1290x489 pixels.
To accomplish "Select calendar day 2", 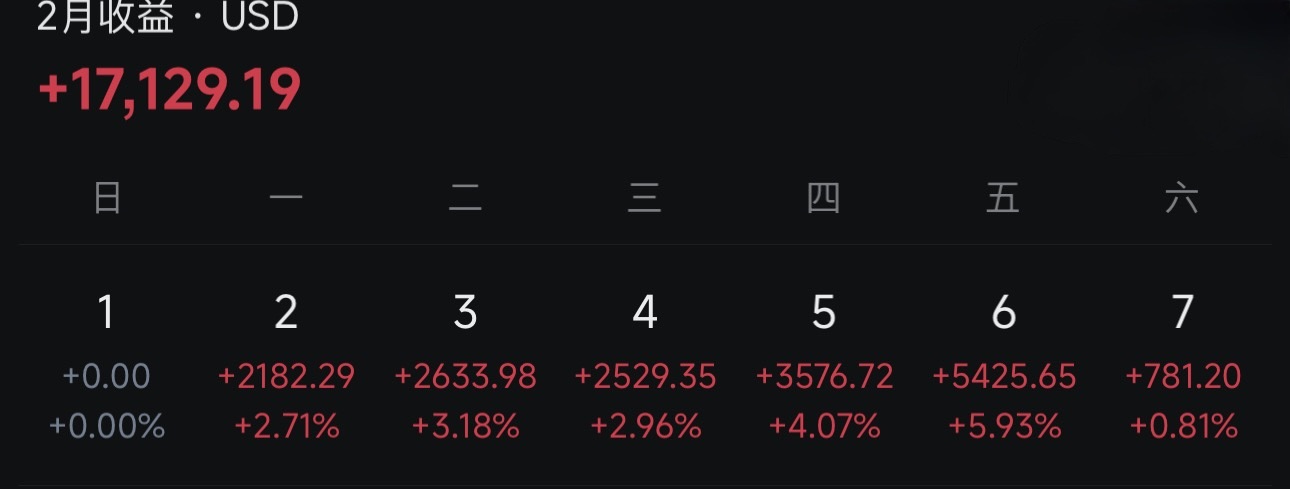I will [x=286, y=313].
